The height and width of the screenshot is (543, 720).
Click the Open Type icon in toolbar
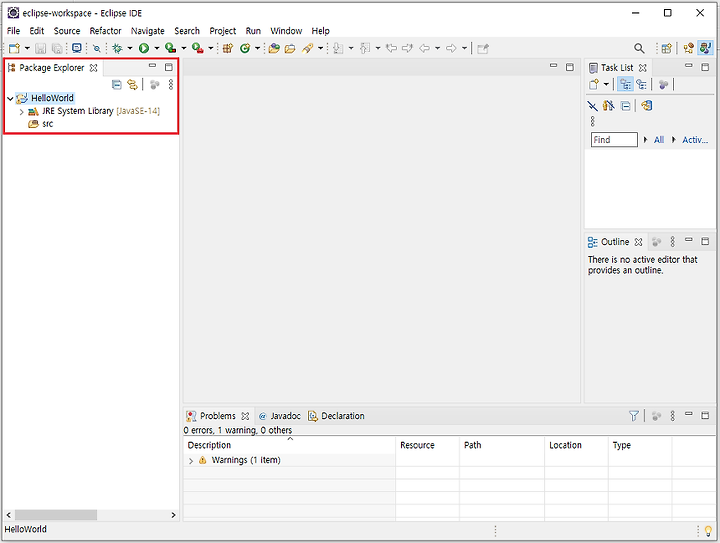[274, 48]
